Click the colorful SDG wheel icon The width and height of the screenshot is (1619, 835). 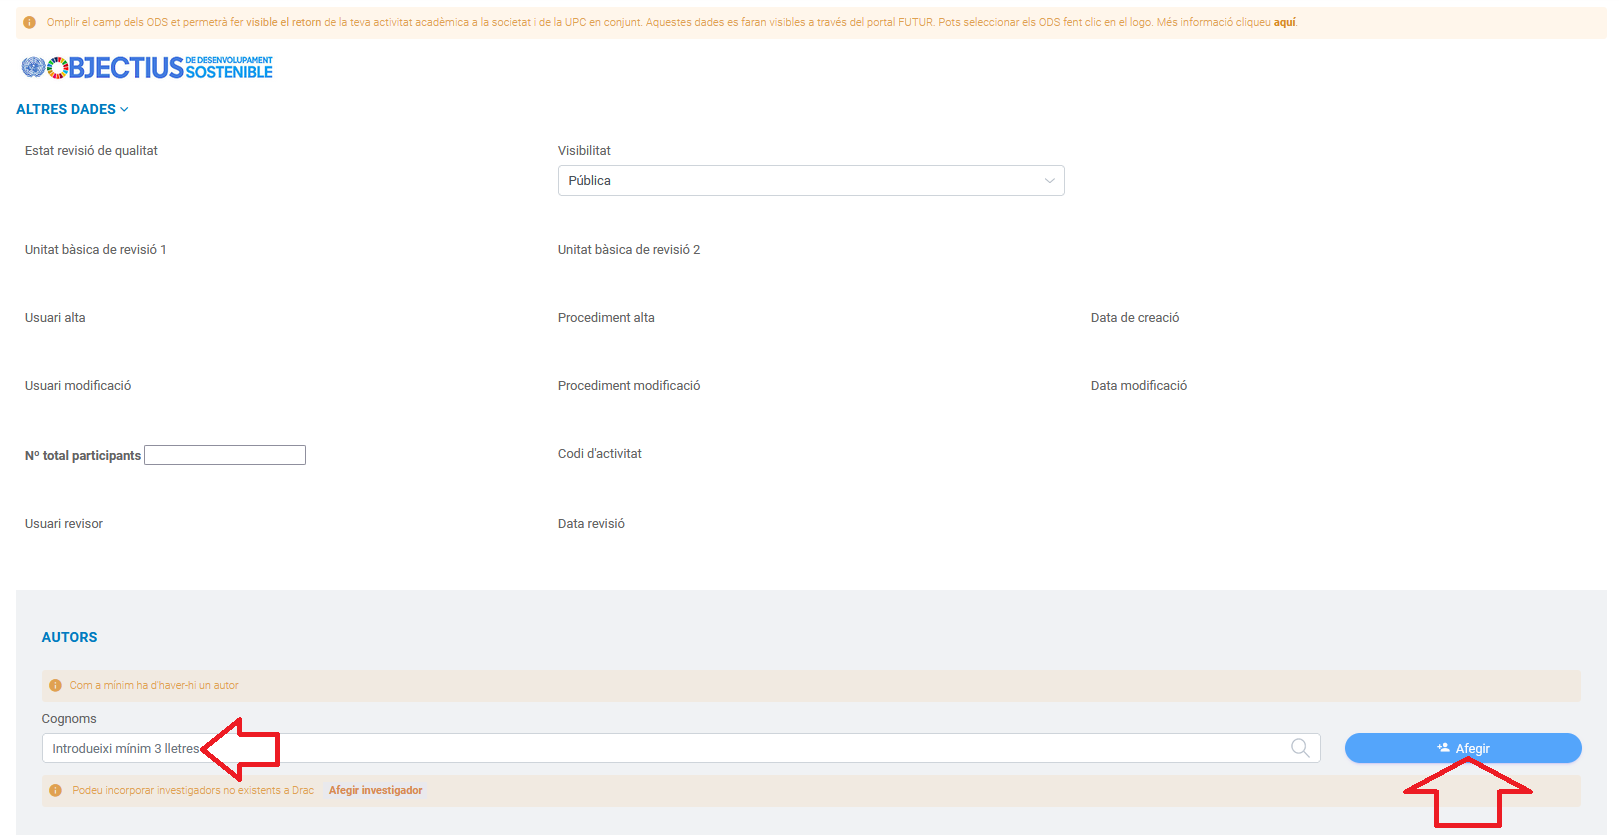(58, 68)
